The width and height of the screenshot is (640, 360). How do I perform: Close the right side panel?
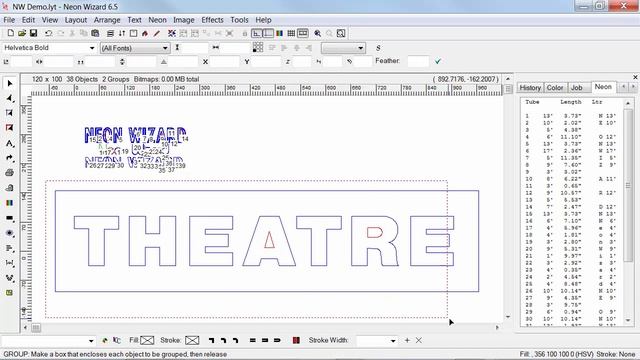pyautogui.click(x=635, y=77)
